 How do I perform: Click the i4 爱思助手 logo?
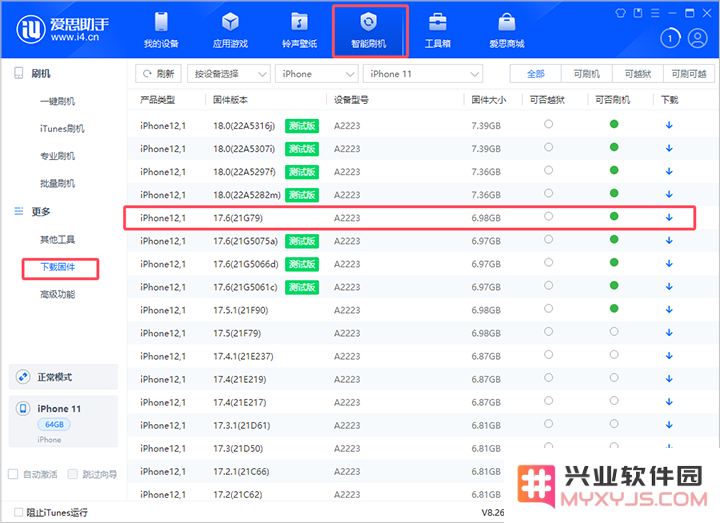(63, 29)
